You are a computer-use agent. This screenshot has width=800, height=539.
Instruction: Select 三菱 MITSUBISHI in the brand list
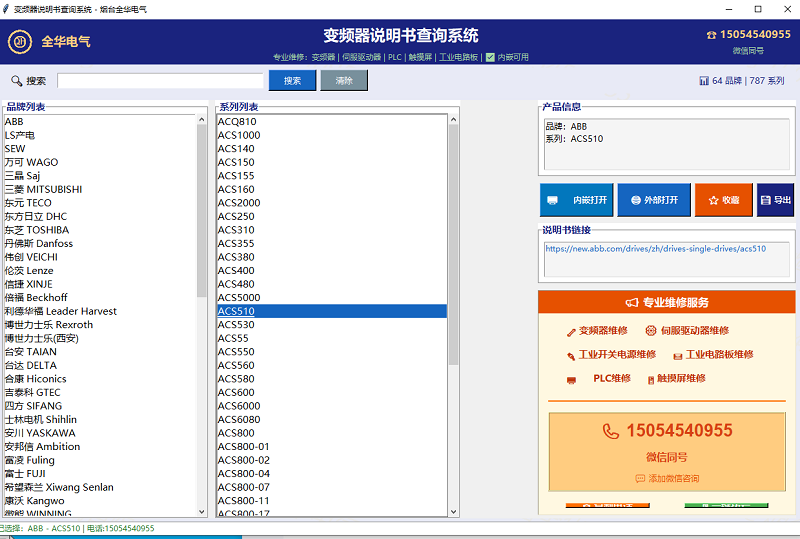pos(43,189)
